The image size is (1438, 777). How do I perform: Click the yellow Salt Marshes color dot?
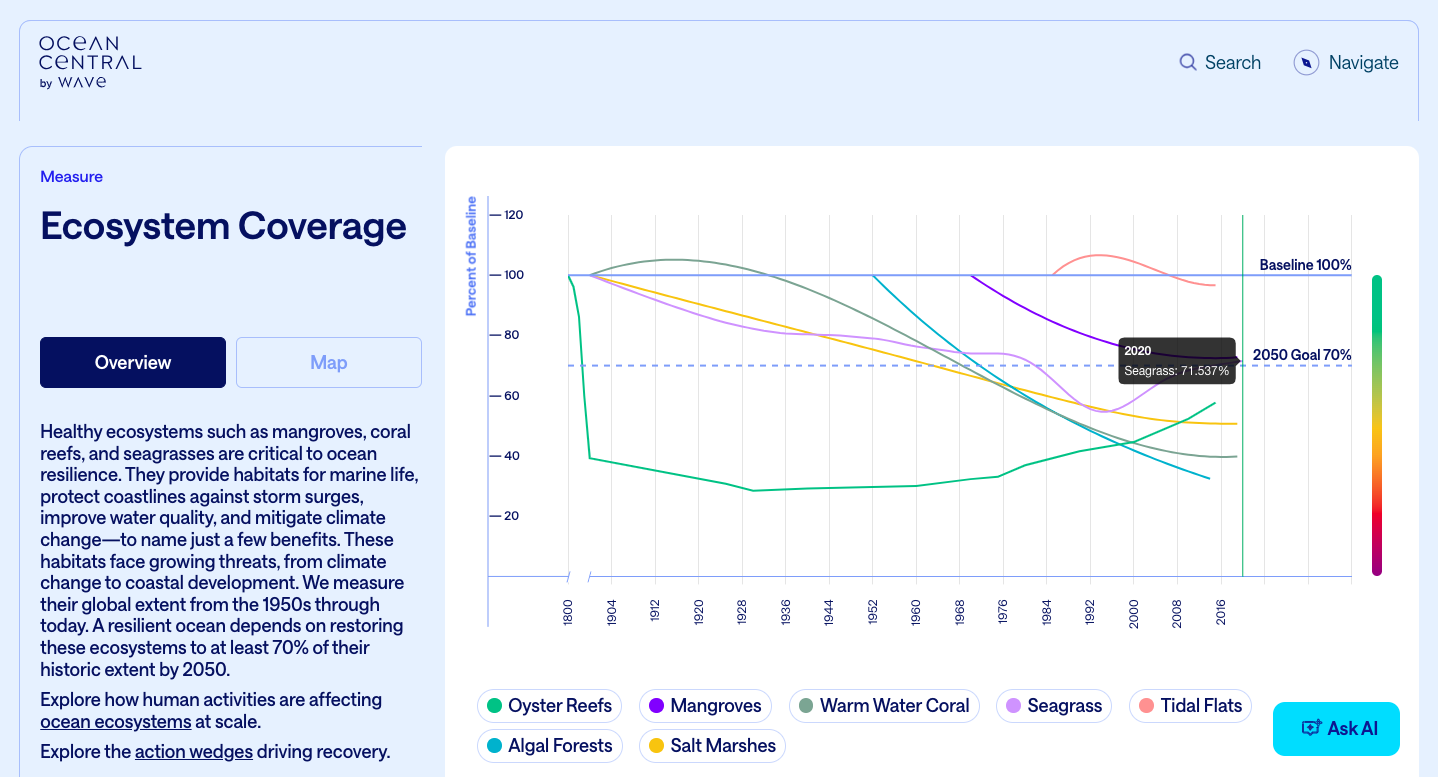point(656,746)
